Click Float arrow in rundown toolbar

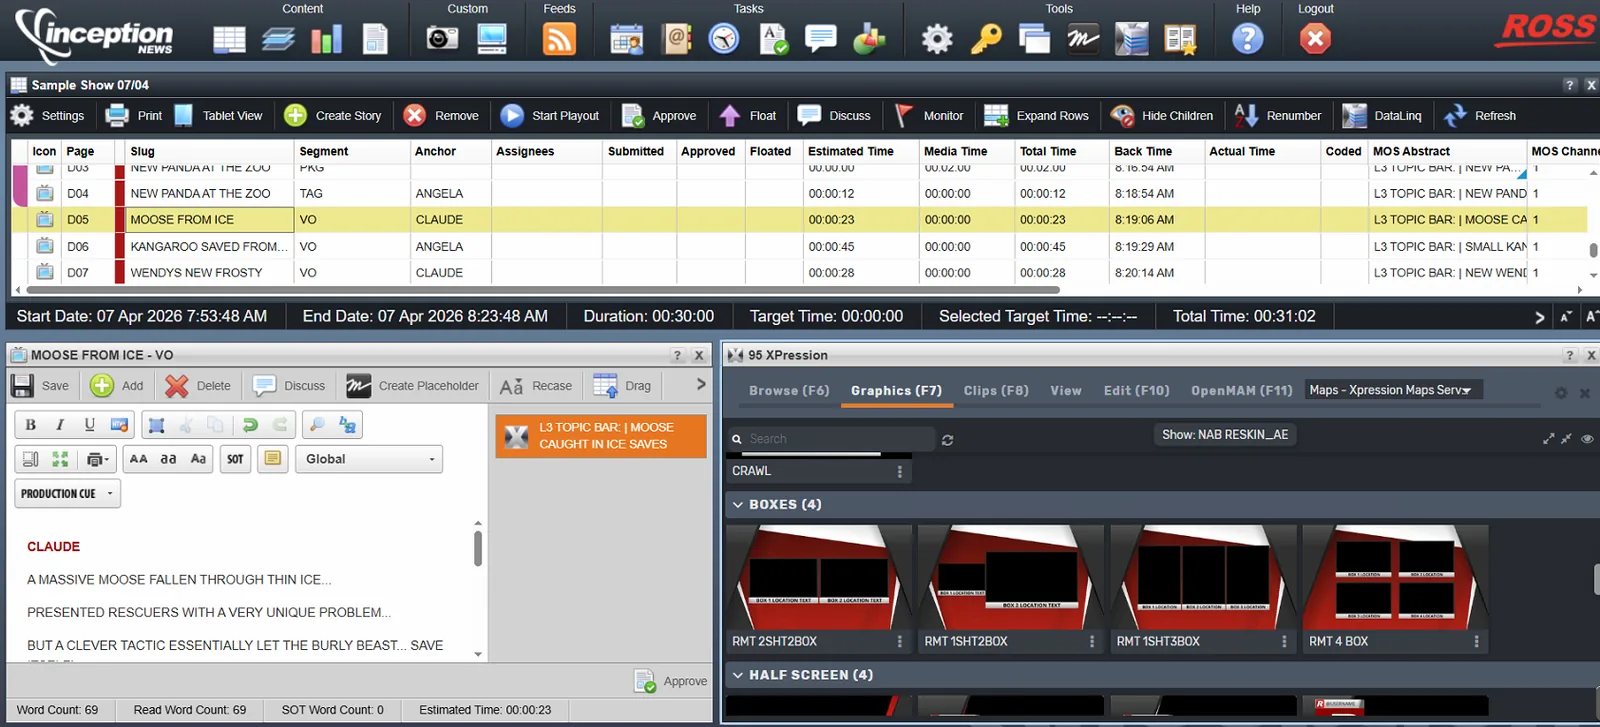click(748, 115)
